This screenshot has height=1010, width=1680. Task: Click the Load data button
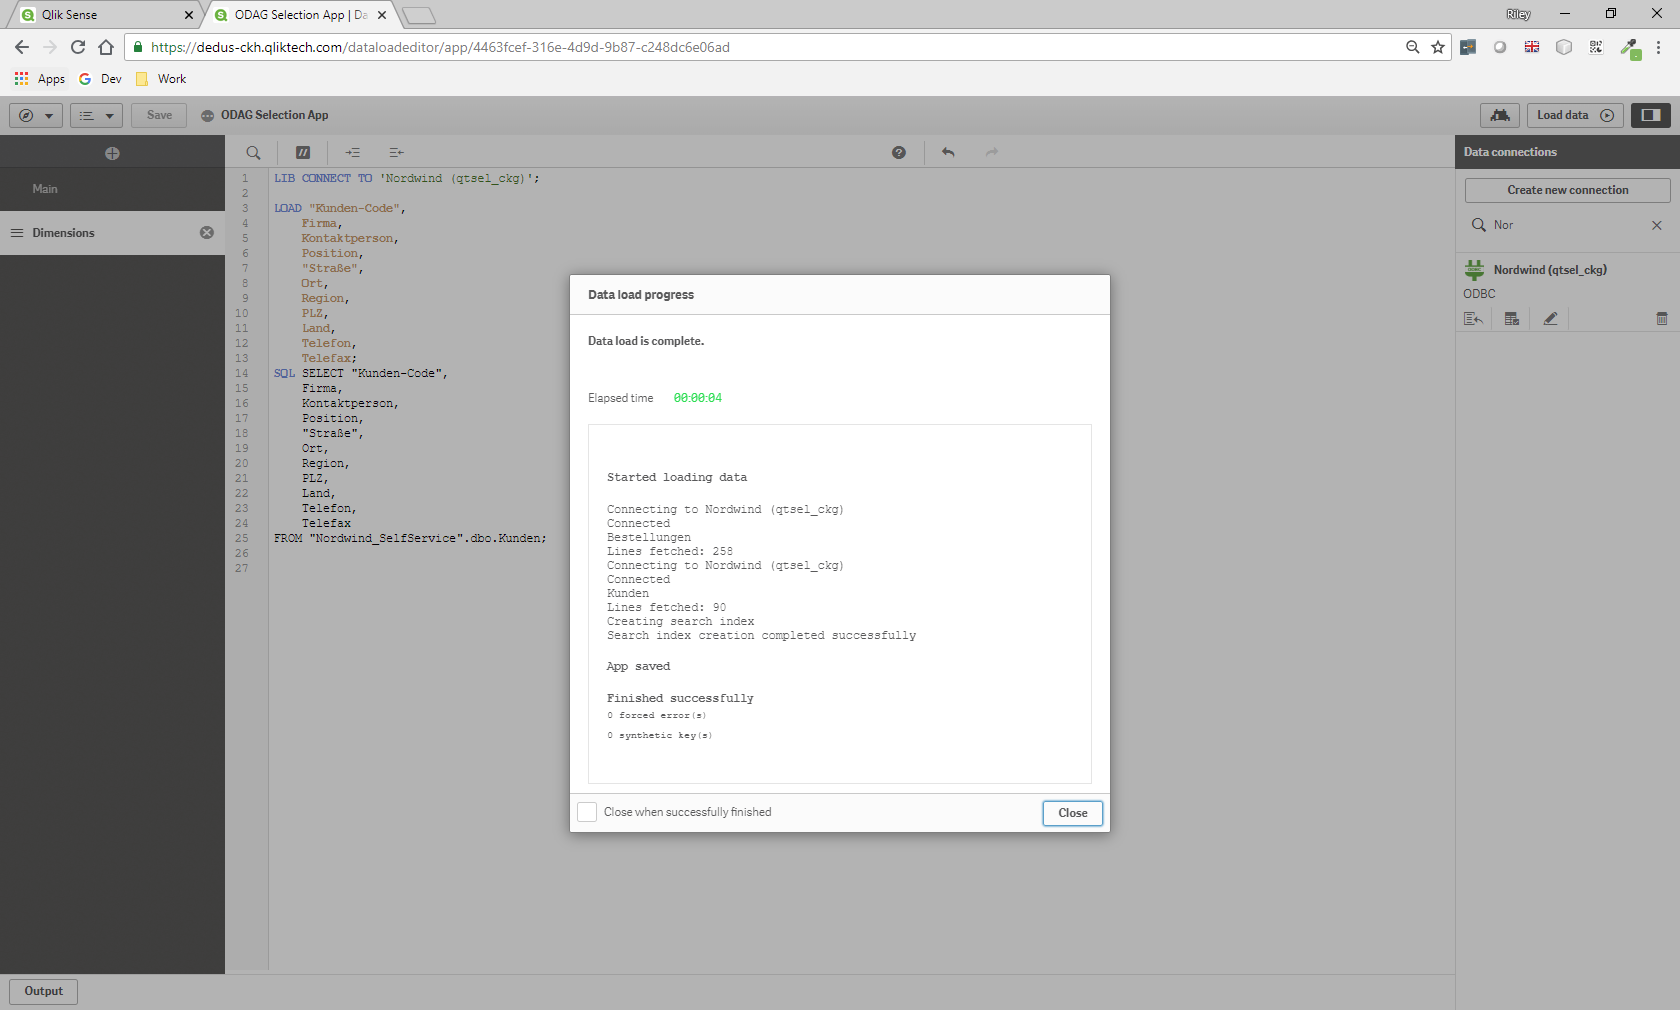click(x=1575, y=116)
